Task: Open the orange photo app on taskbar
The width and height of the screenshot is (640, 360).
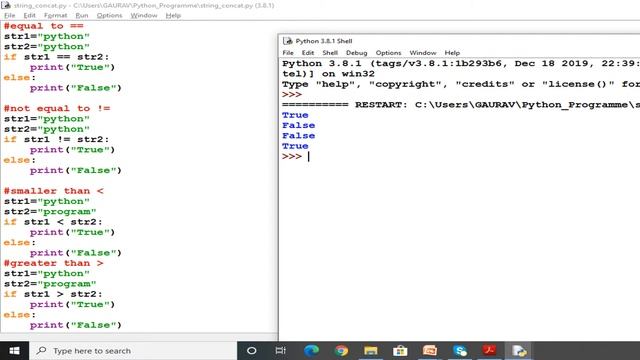Action: (430, 351)
